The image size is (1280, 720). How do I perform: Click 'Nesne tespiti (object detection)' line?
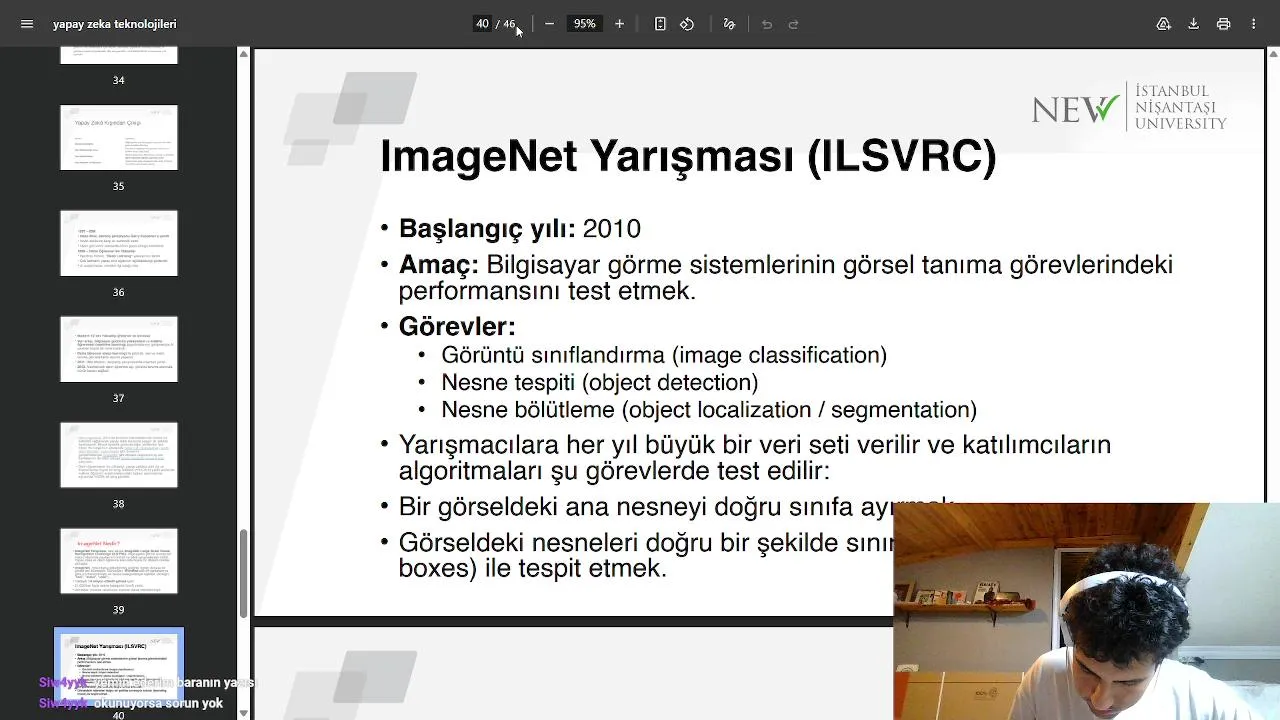point(600,382)
